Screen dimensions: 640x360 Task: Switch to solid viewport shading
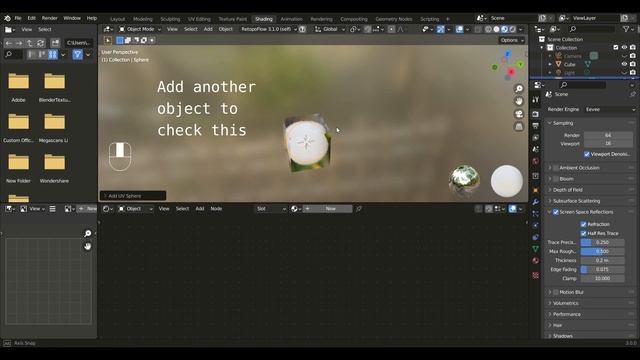tap(496, 29)
